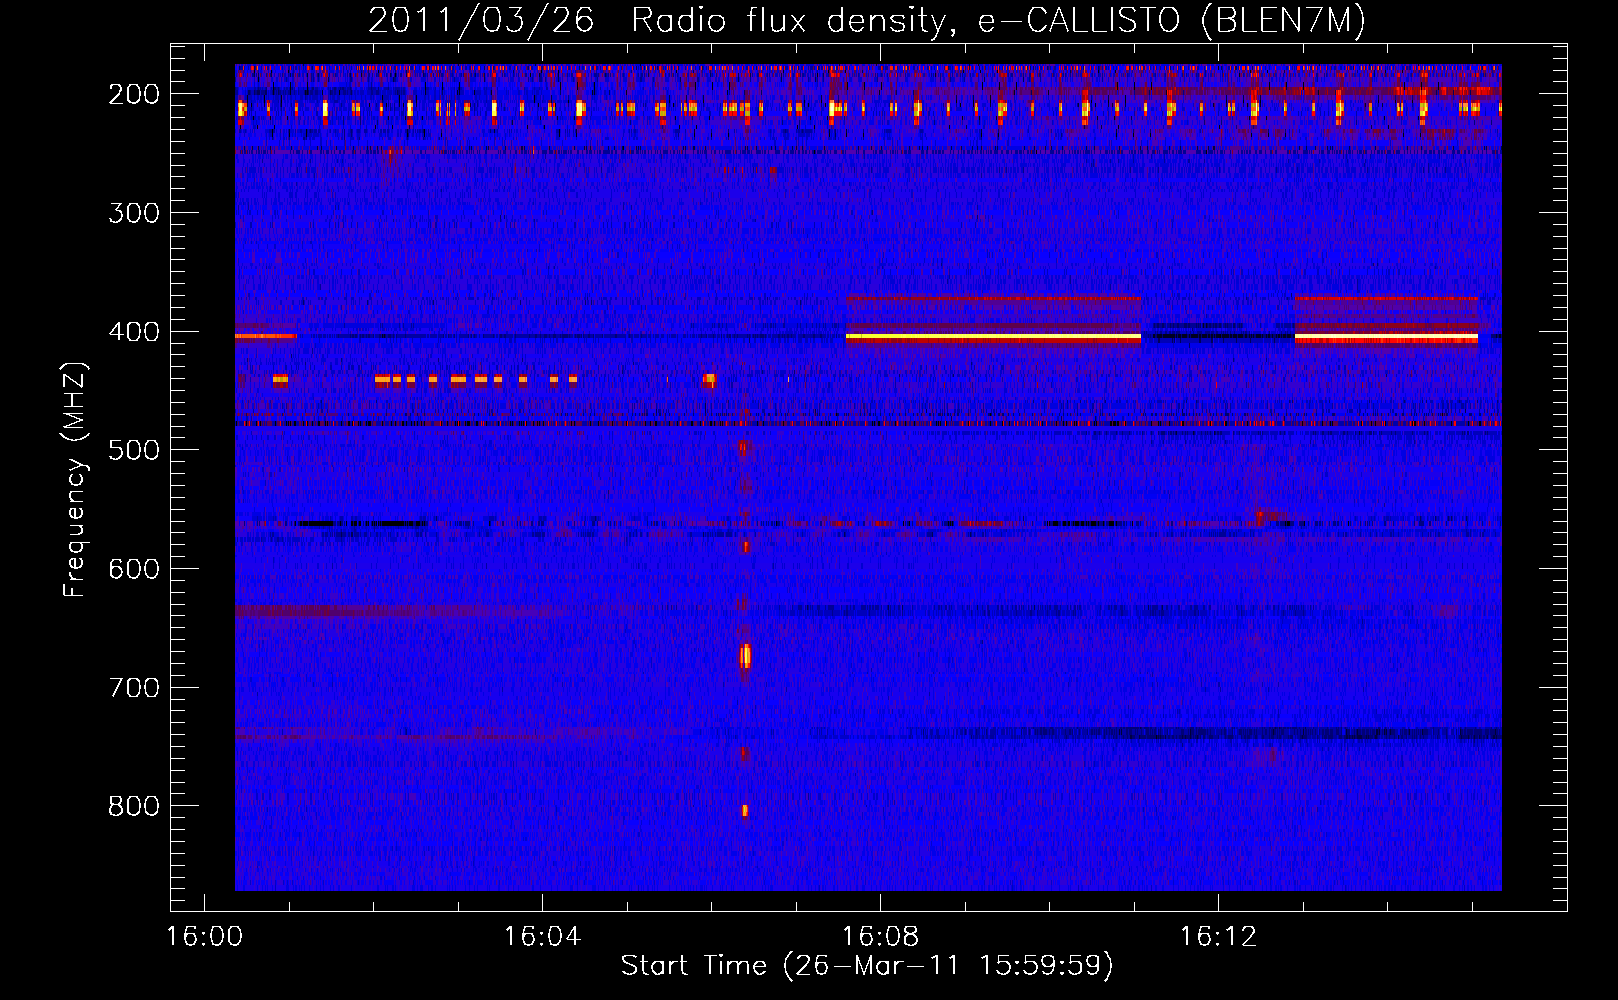Select the 500 frequency tick label
1618x1000 pixels.
coord(134,450)
